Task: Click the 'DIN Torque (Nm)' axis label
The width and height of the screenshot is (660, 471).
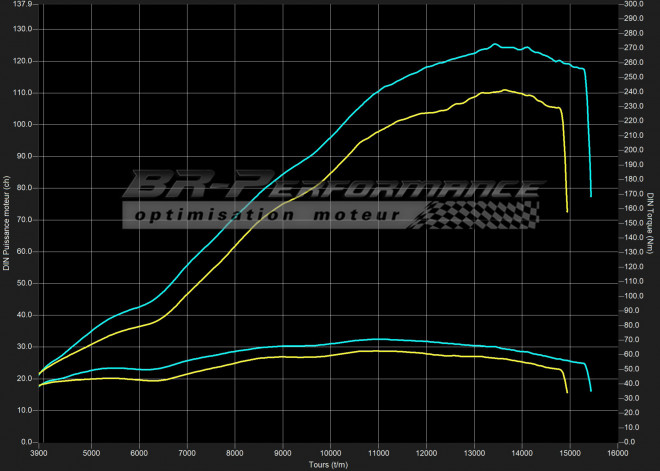Action: click(651, 222)
